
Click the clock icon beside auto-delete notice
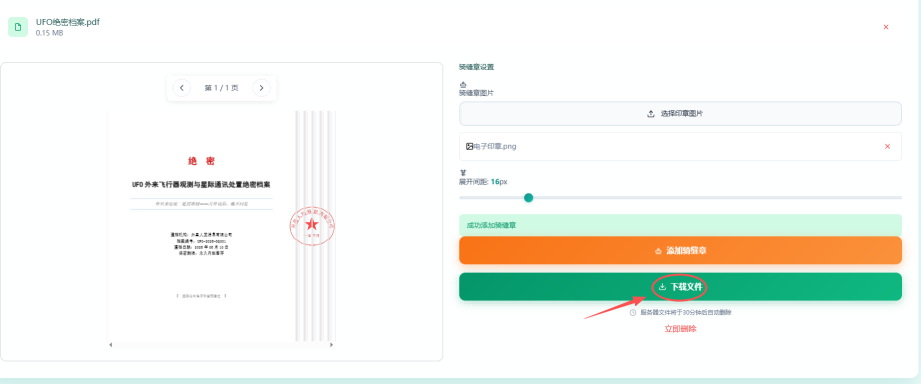click(633, 313)
